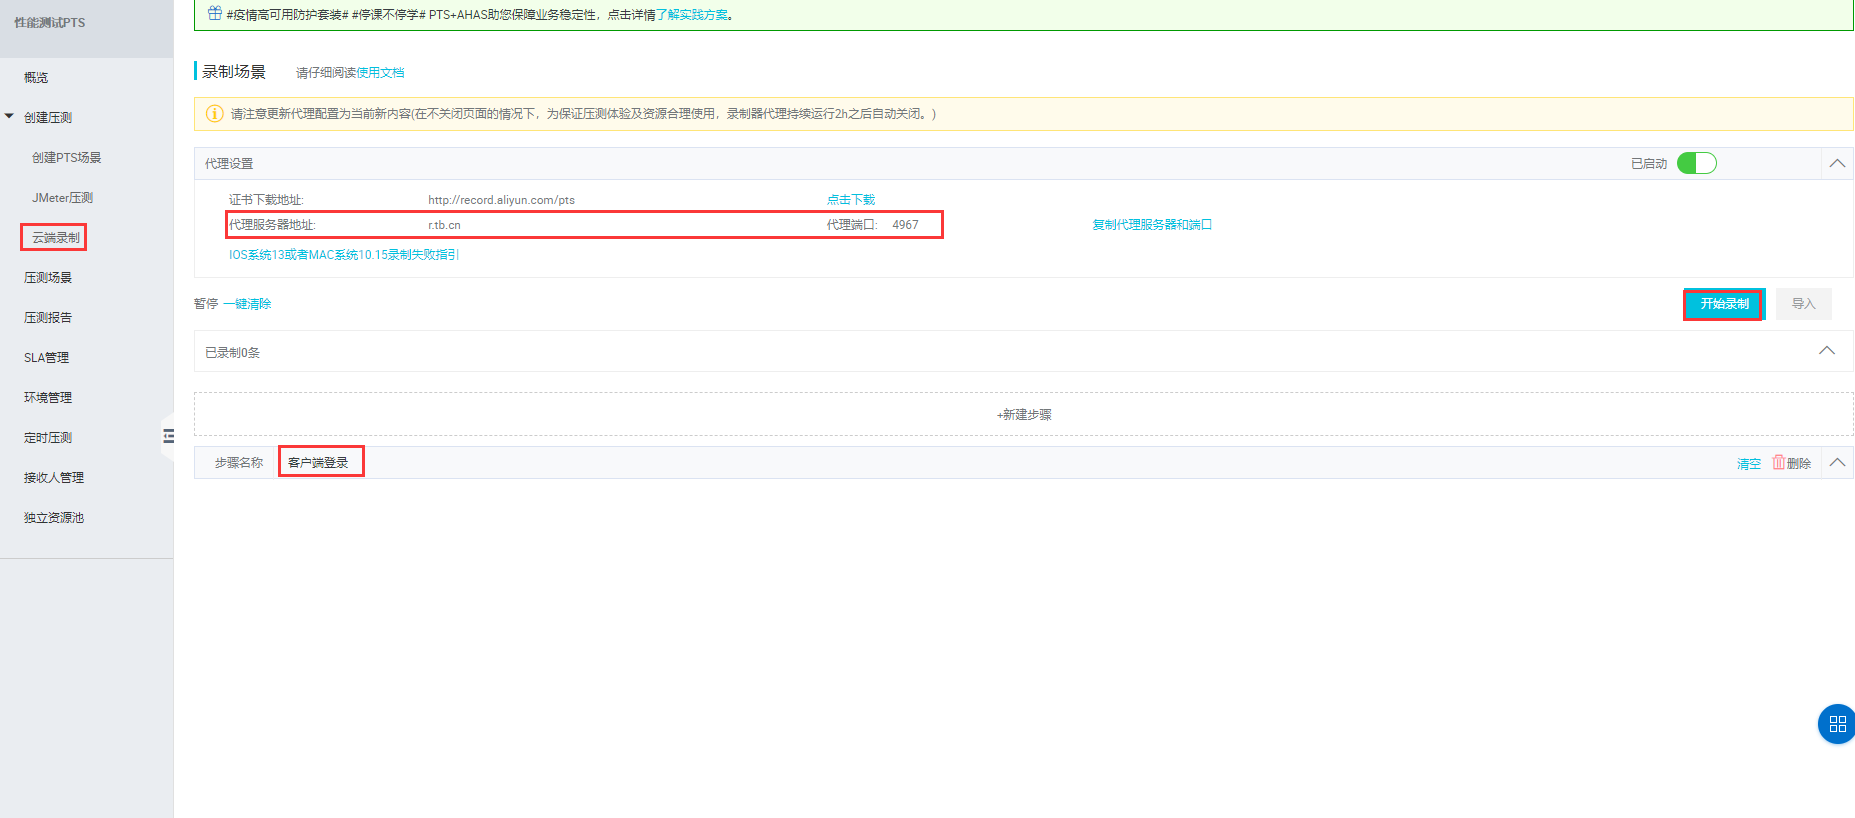Click 点击下载 certificate link
This screenshot has width=1855, height=818.
pyautogui.click(x=850, y=200)
